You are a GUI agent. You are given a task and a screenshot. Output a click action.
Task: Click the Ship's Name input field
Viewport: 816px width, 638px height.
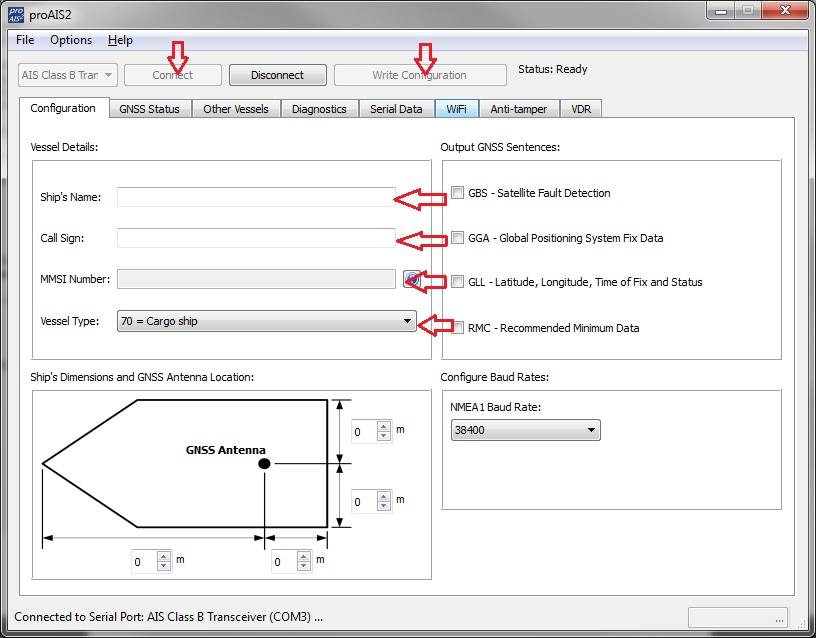click(x=256, y=197)
